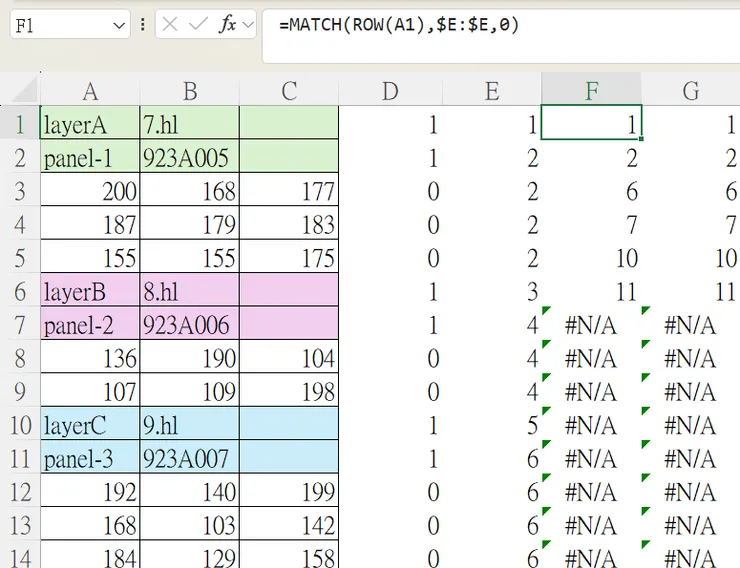This screenshot has width=740, height=568.
Task: Select the blue cell containing layerC
Action: pos(90,425)
